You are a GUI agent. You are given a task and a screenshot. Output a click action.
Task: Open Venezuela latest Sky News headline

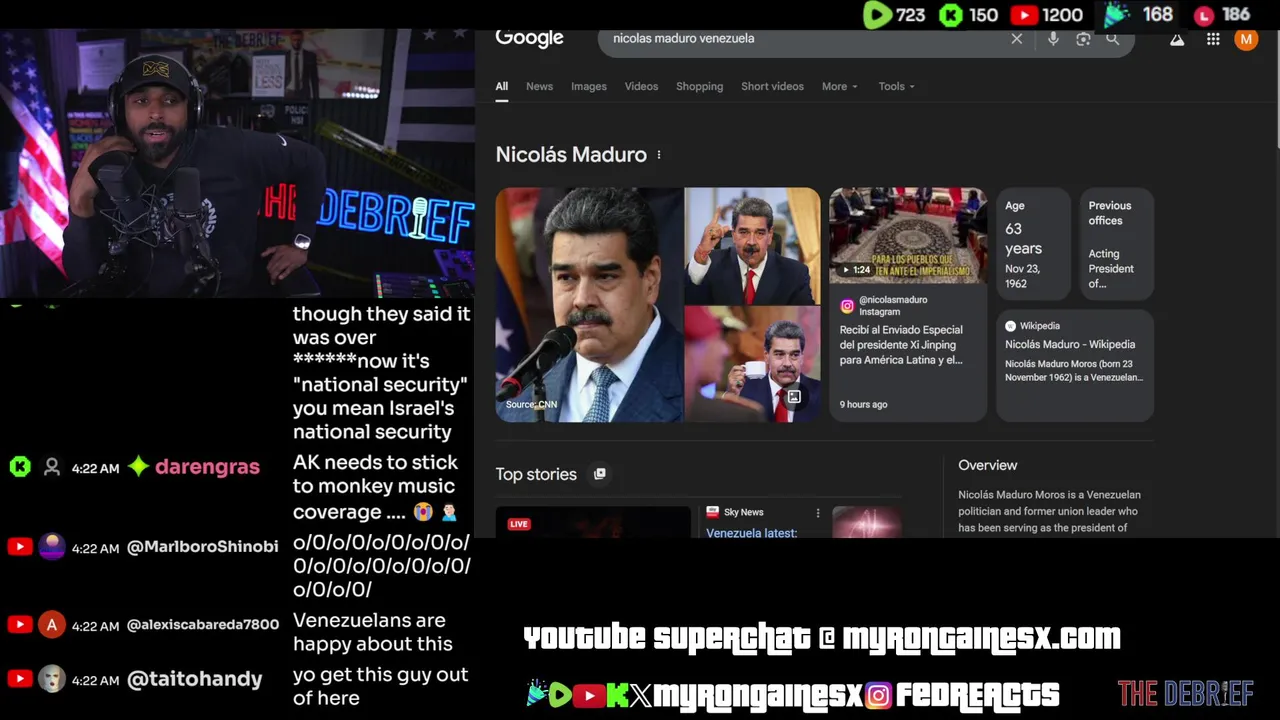coord(751,533)
